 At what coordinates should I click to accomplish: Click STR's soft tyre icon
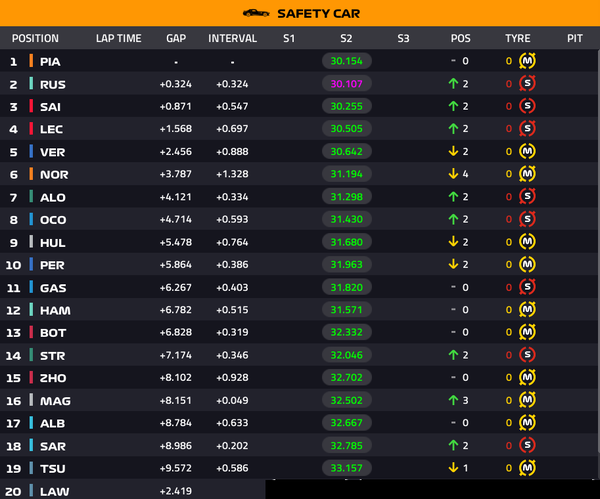pos(527,355)
